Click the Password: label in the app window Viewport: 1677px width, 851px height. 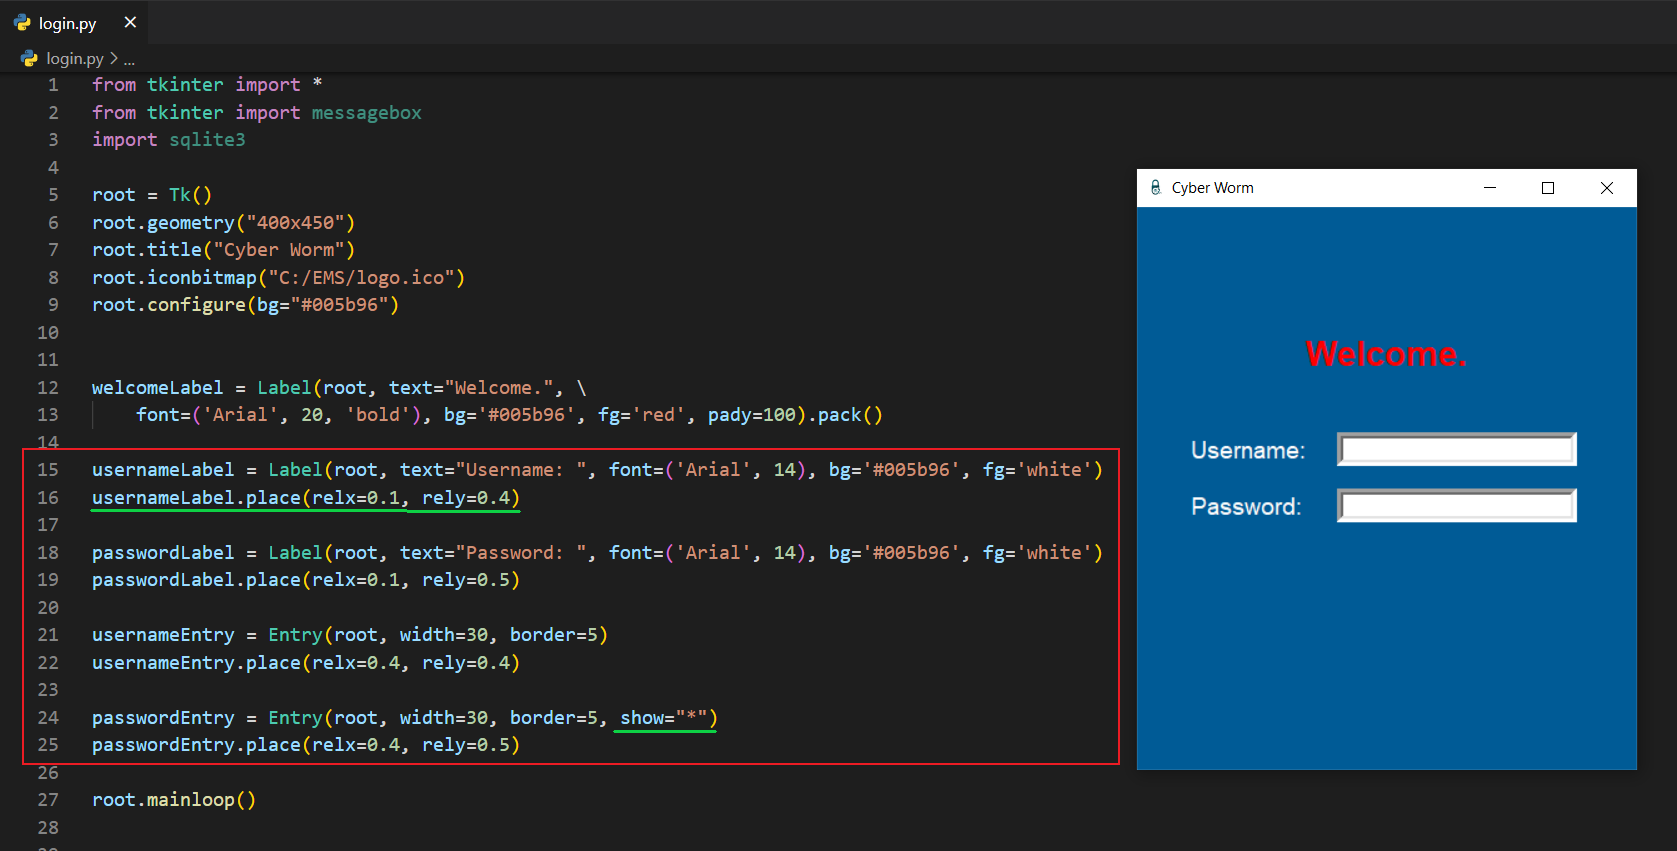[x=1245, y=507]
